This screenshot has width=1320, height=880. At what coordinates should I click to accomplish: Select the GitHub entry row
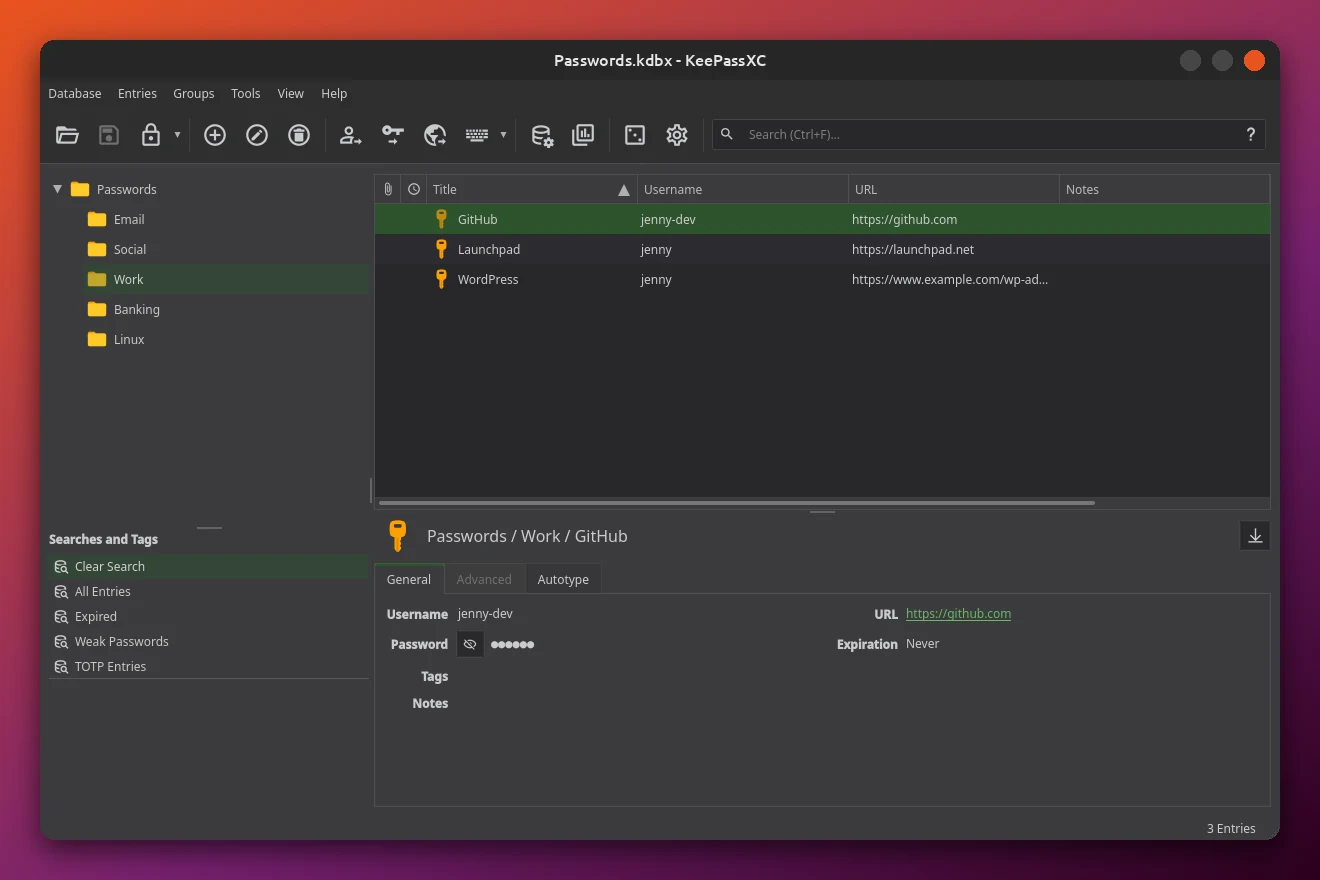[822, 219]
